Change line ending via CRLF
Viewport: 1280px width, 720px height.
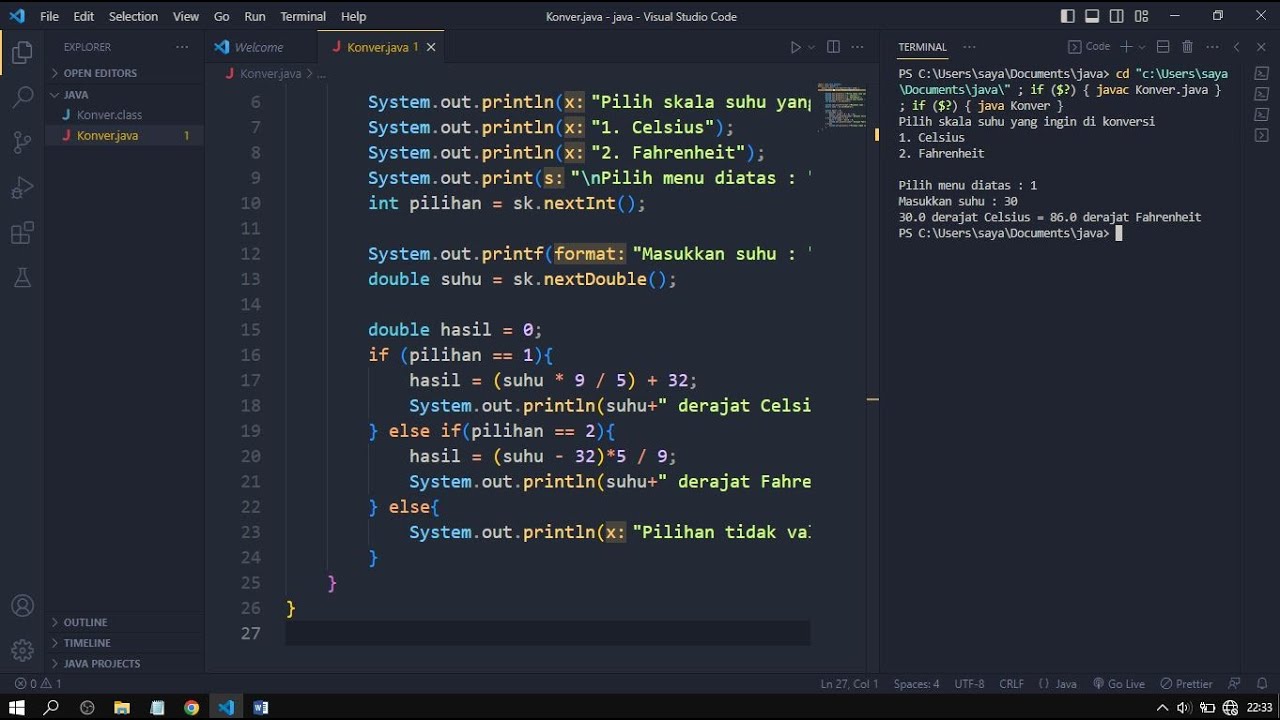point(1011,684)
